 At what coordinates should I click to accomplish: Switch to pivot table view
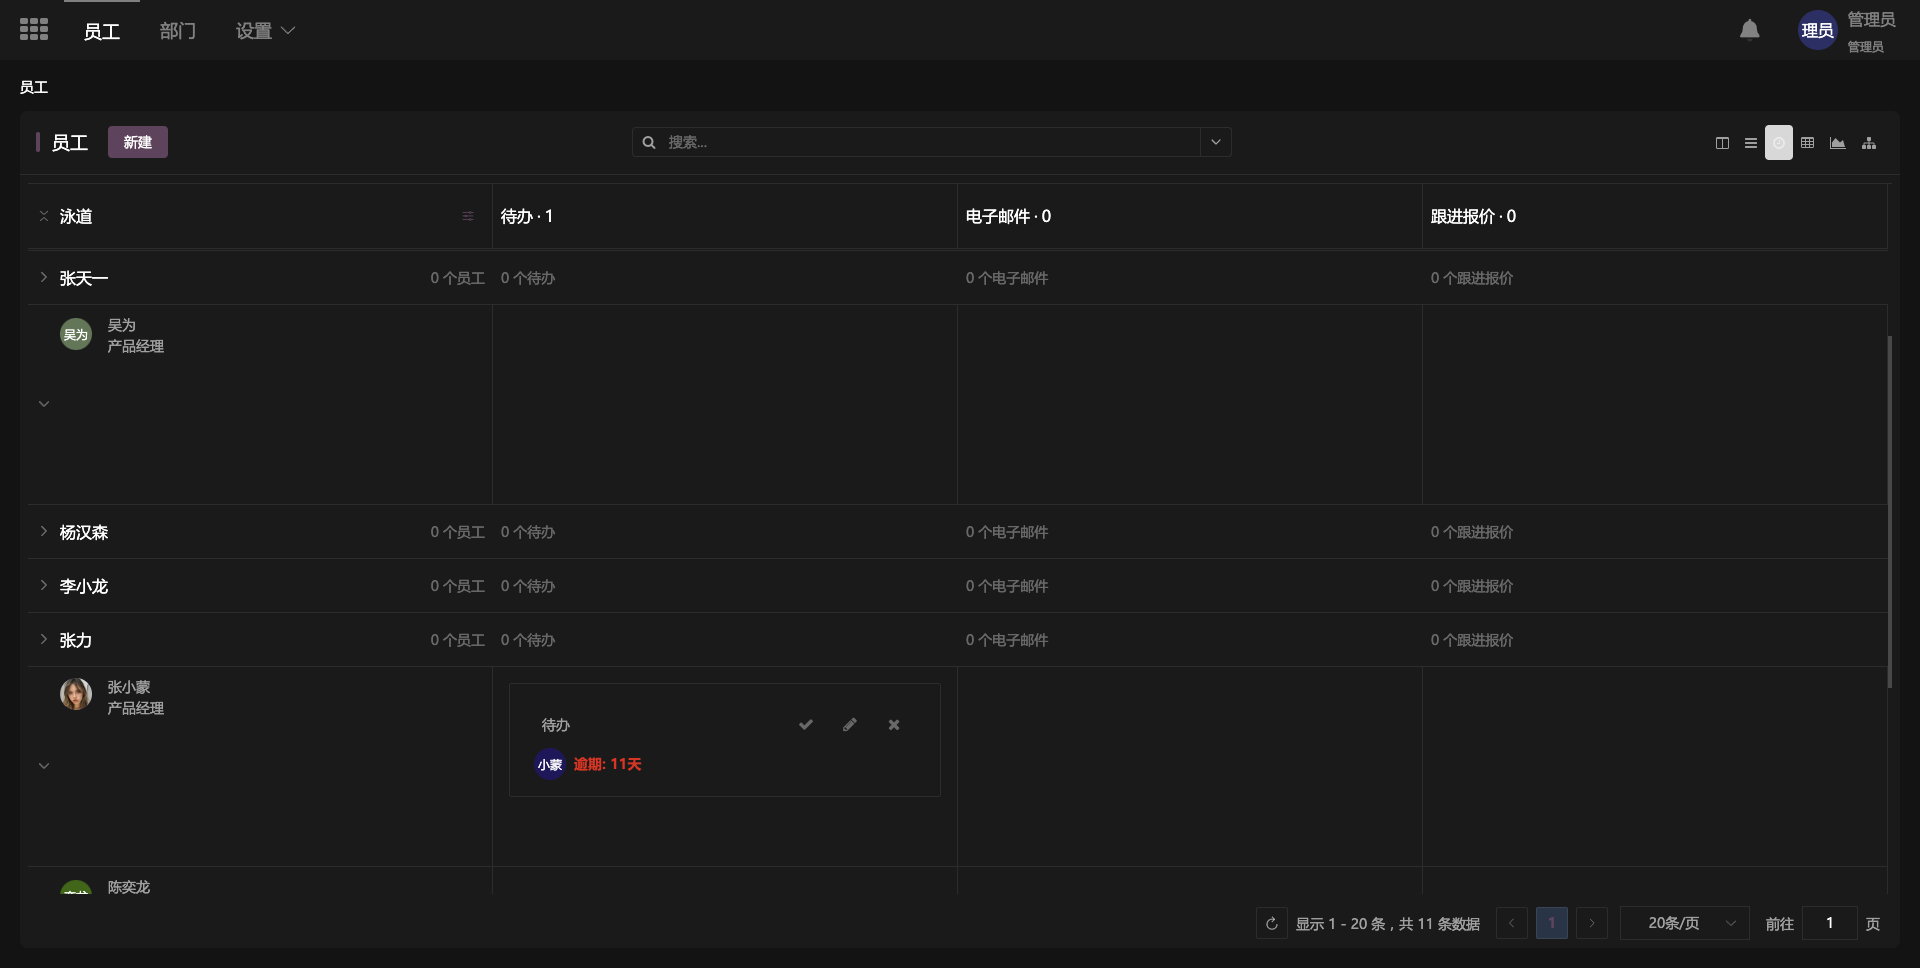(1807, 143)
